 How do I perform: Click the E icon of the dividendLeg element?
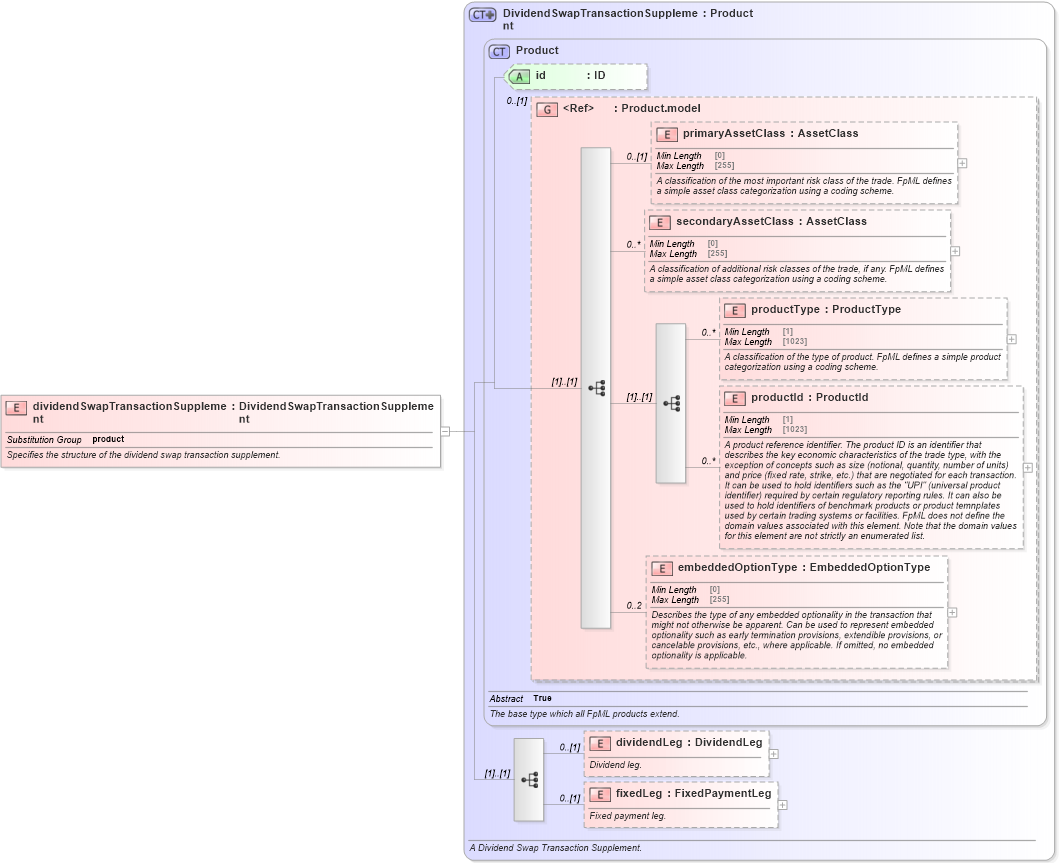point(599,743)
